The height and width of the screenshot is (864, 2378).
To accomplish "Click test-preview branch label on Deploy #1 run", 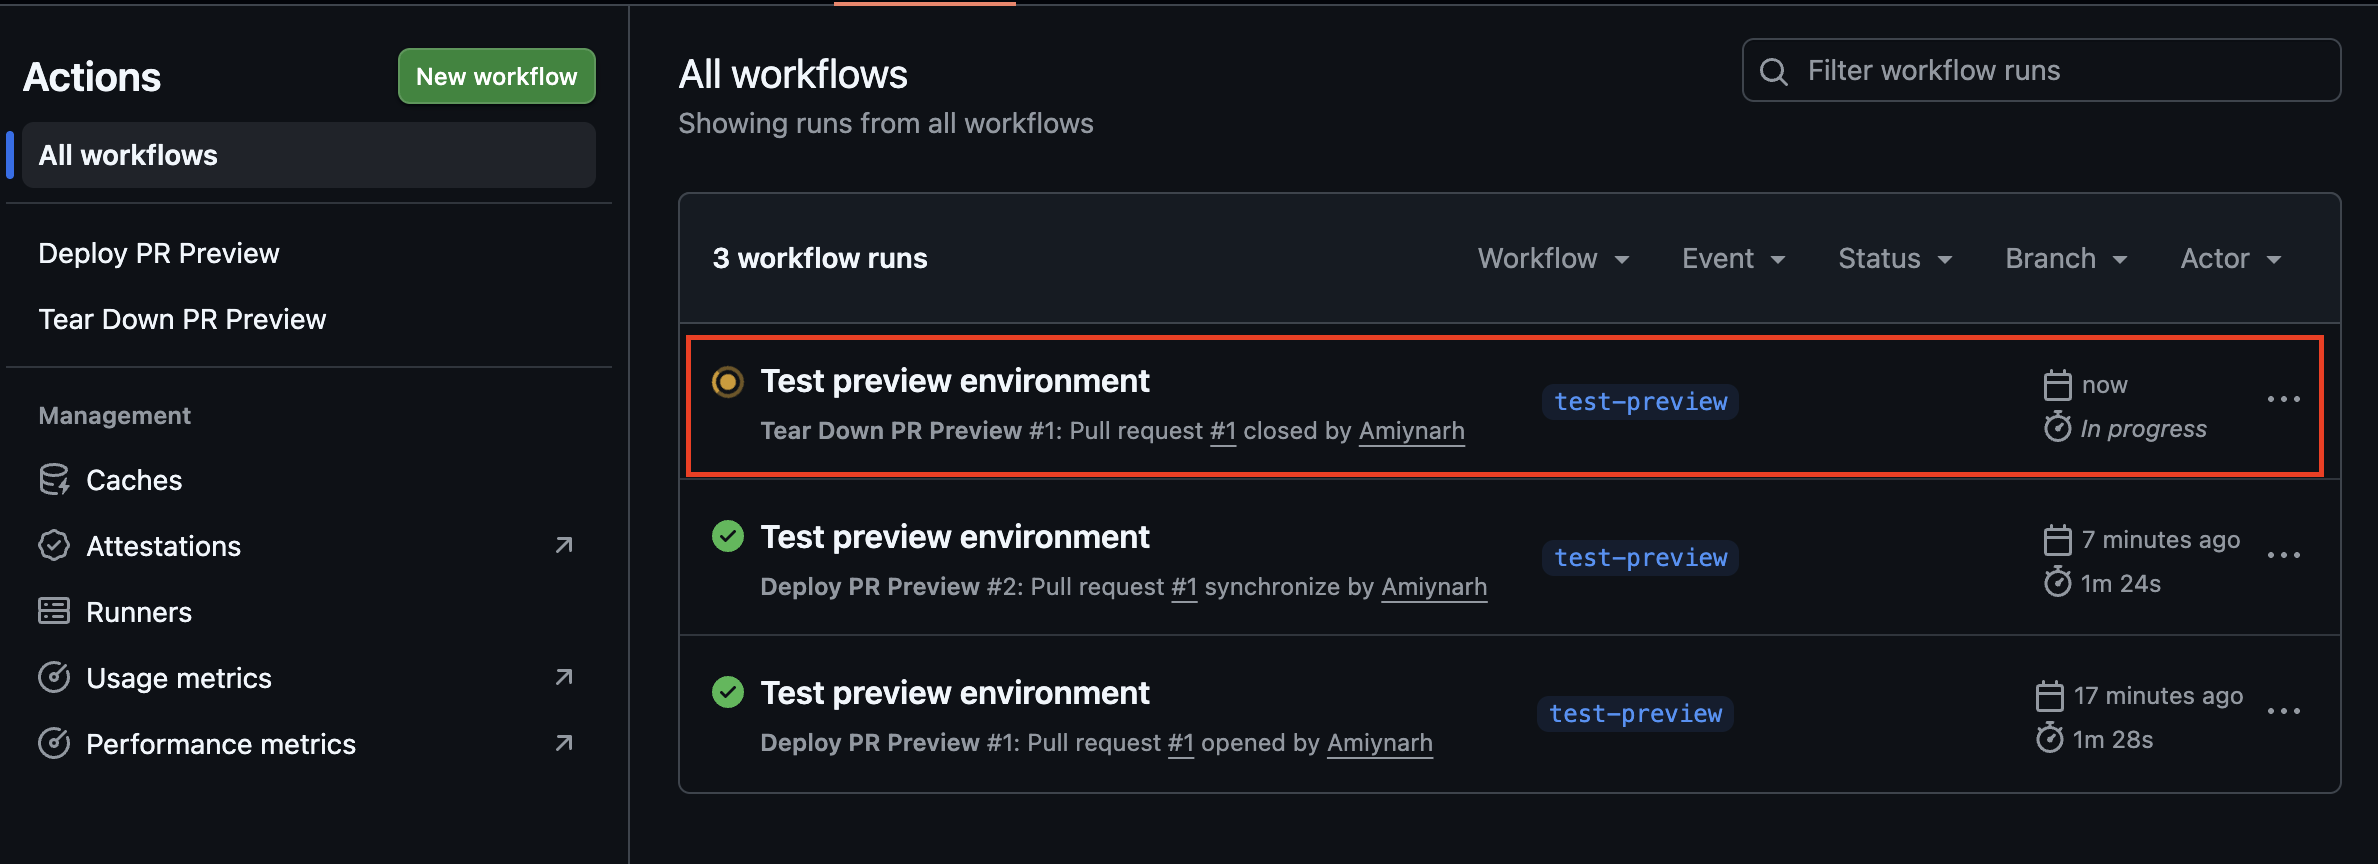I will (x=1635, y=714).
